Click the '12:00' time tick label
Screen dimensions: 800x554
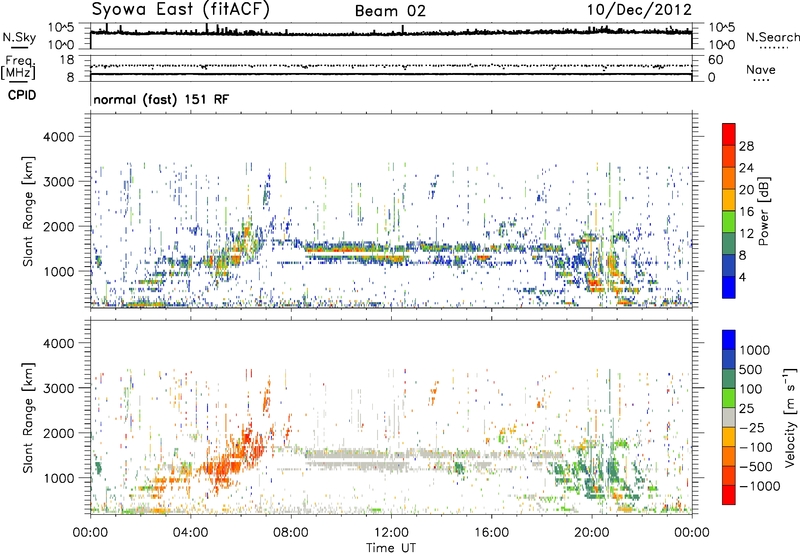point(391,533)
